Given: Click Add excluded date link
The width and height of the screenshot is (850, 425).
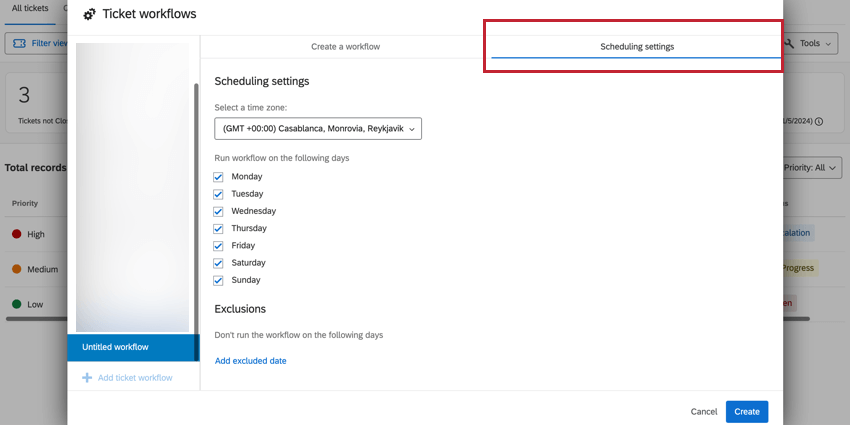Looking at the screenshot, I should click(x=250, y=361).
